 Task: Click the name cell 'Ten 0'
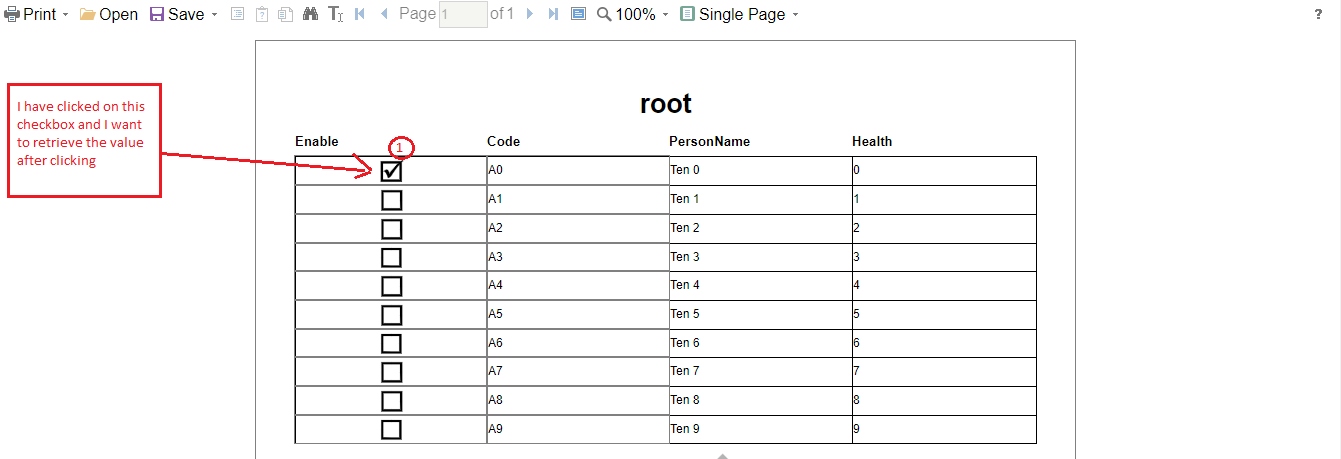tap(760, 171)
